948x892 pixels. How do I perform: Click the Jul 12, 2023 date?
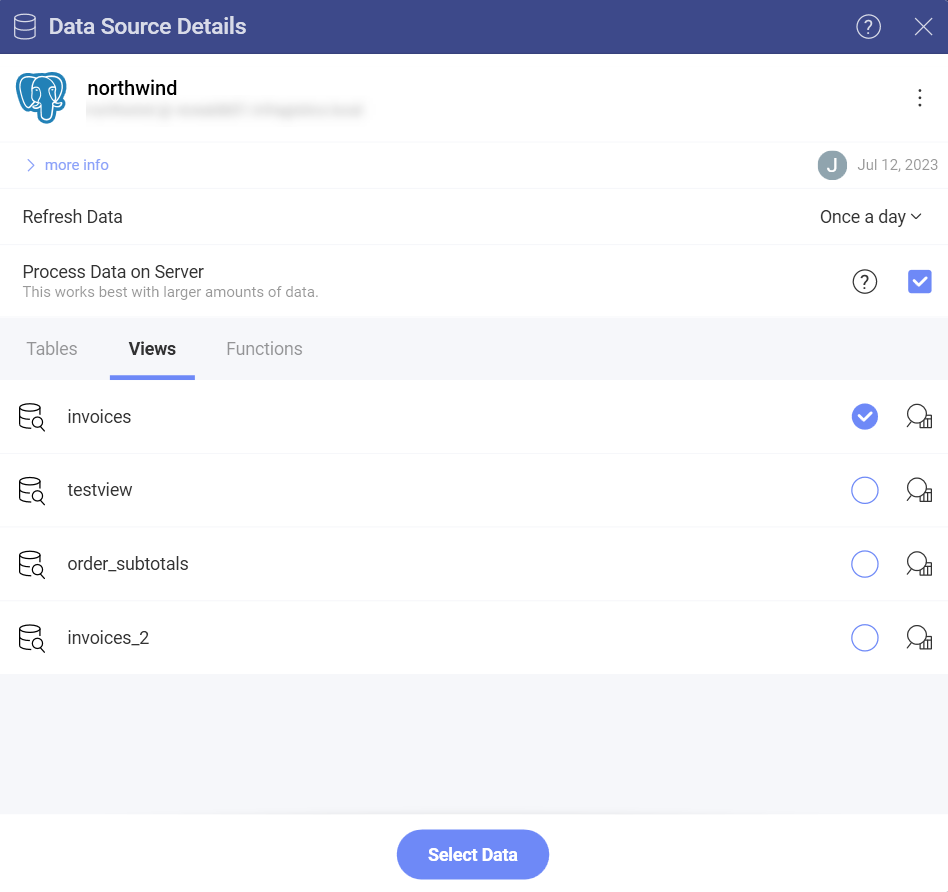tap(897, 165)
